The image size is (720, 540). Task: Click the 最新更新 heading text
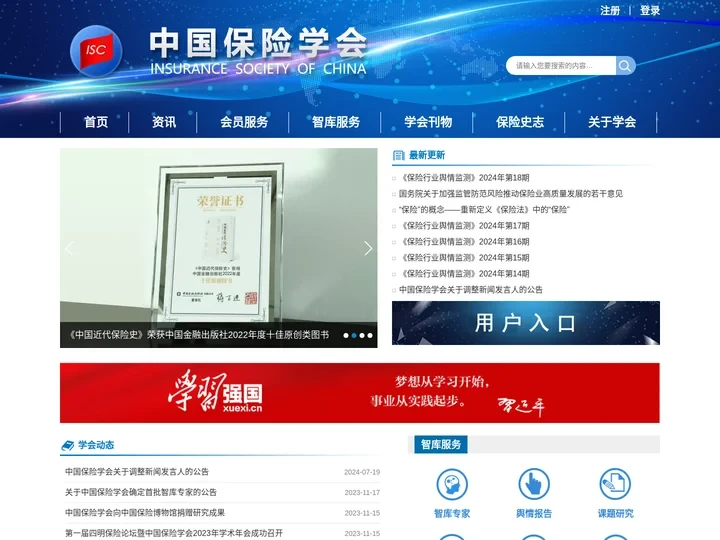[427, 155]
